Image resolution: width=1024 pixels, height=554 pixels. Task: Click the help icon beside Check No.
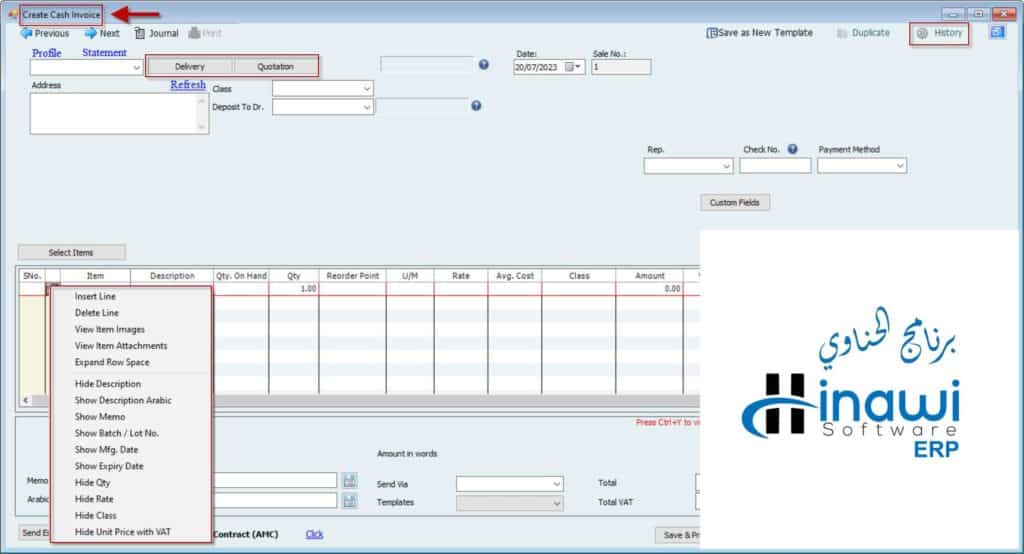tap(792, 150)
